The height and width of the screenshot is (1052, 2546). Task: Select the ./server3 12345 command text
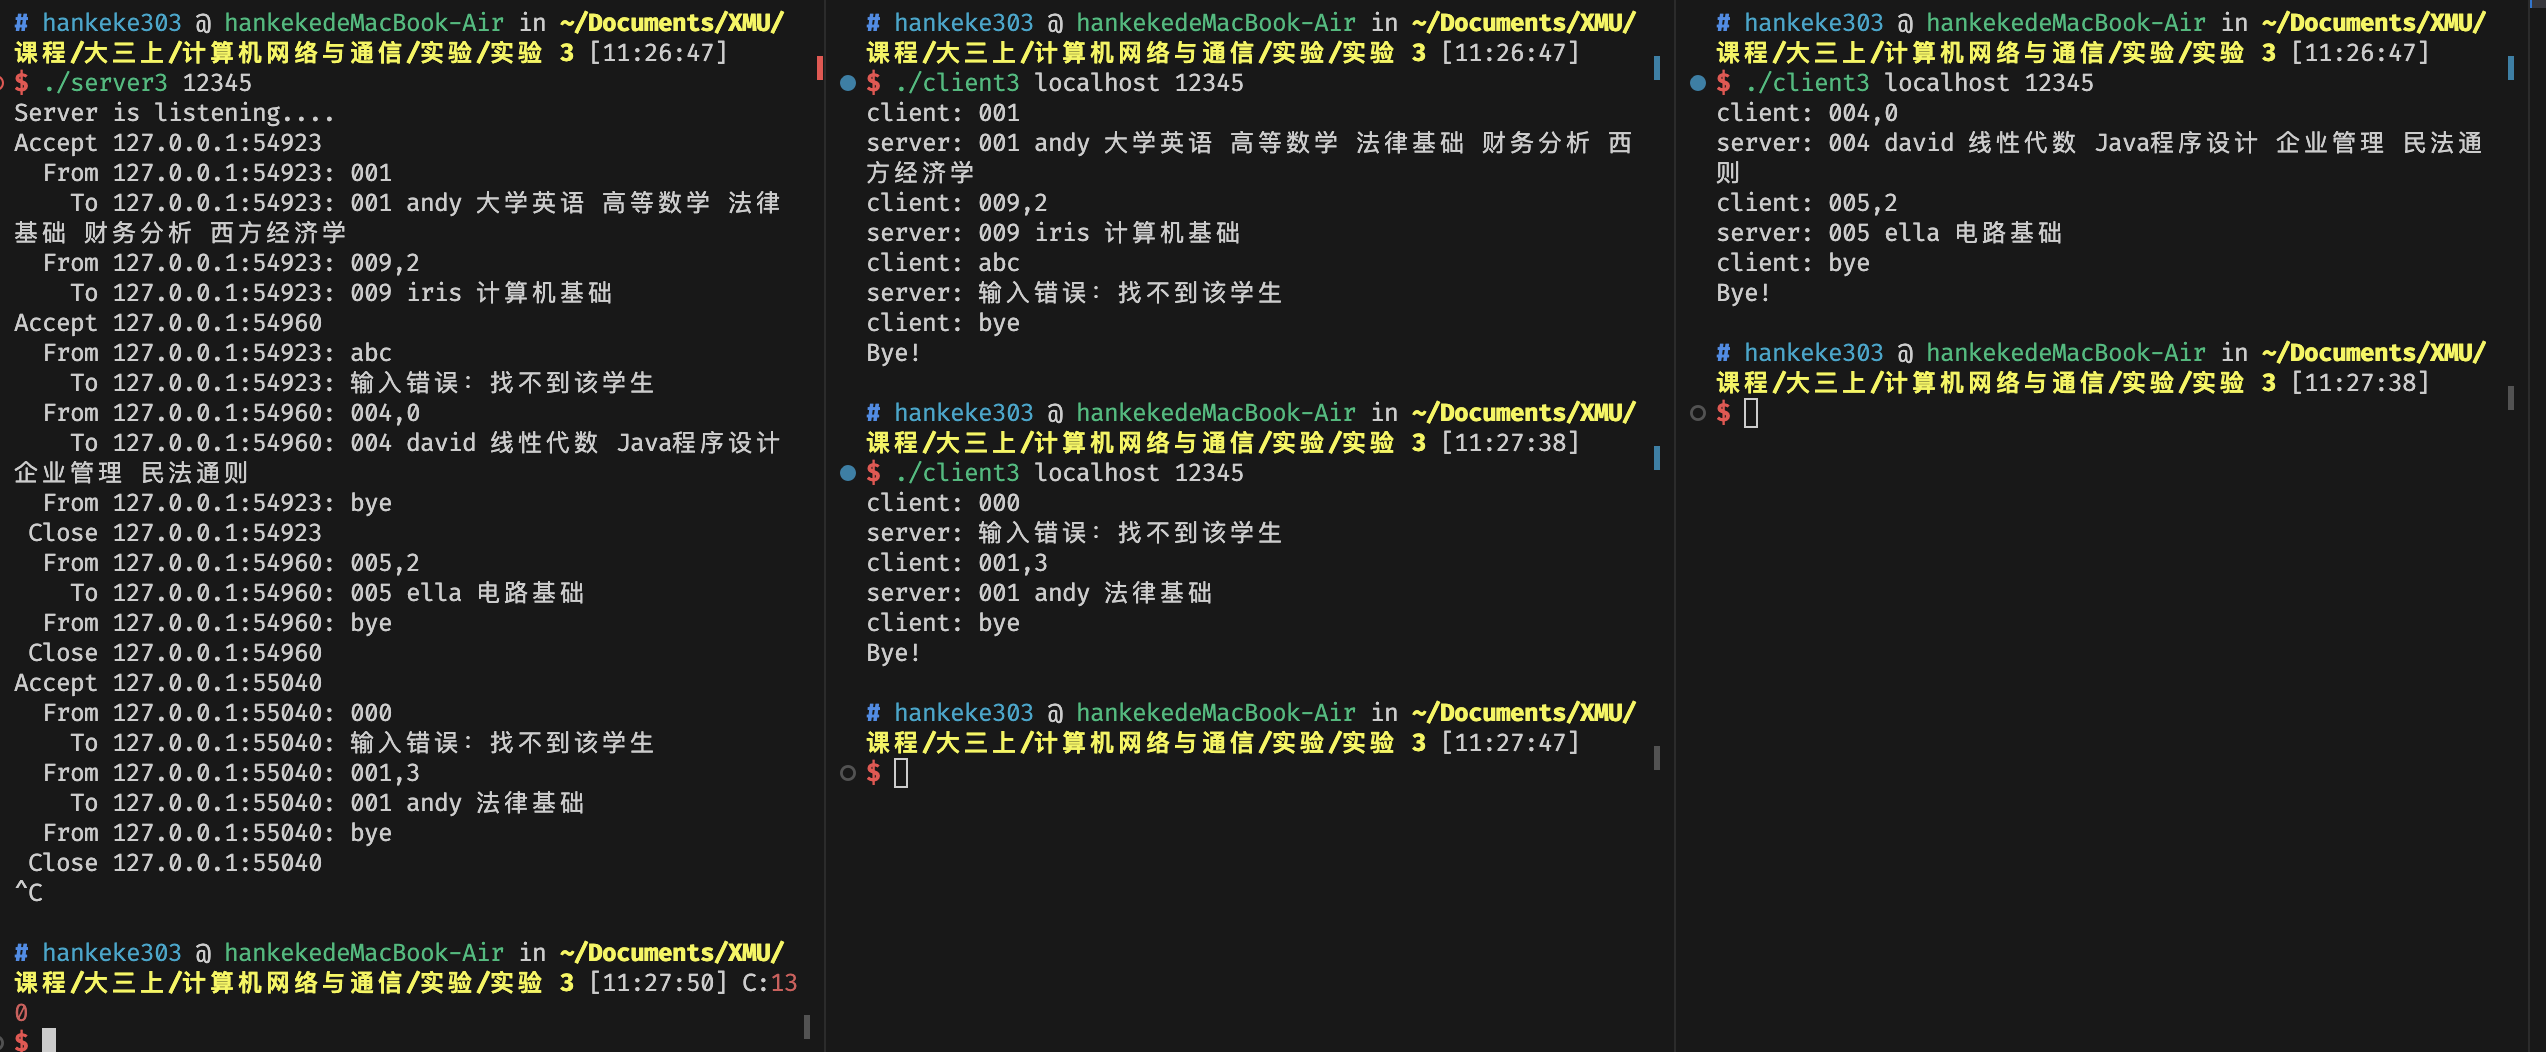[150, 83]
